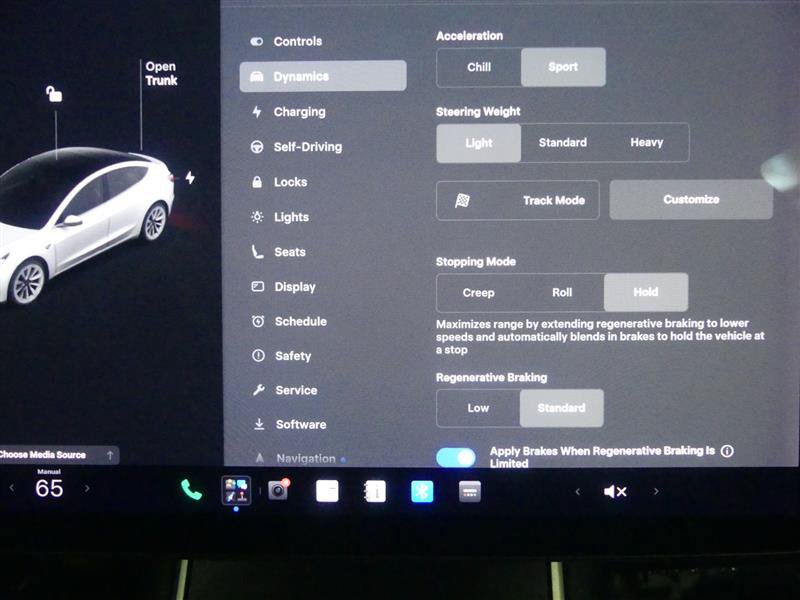Increase temperature with right arrow
This screenshot has width=800, height=600.
[87, 488]
